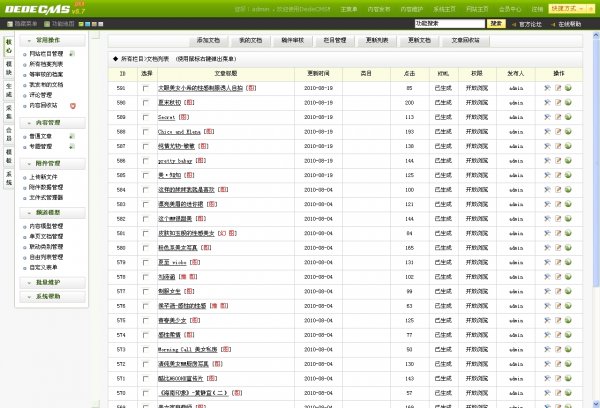Screen dimensions: 600x408
Task: Switch to the 核心 vertical tab
Action: click(x=9, y=46)
